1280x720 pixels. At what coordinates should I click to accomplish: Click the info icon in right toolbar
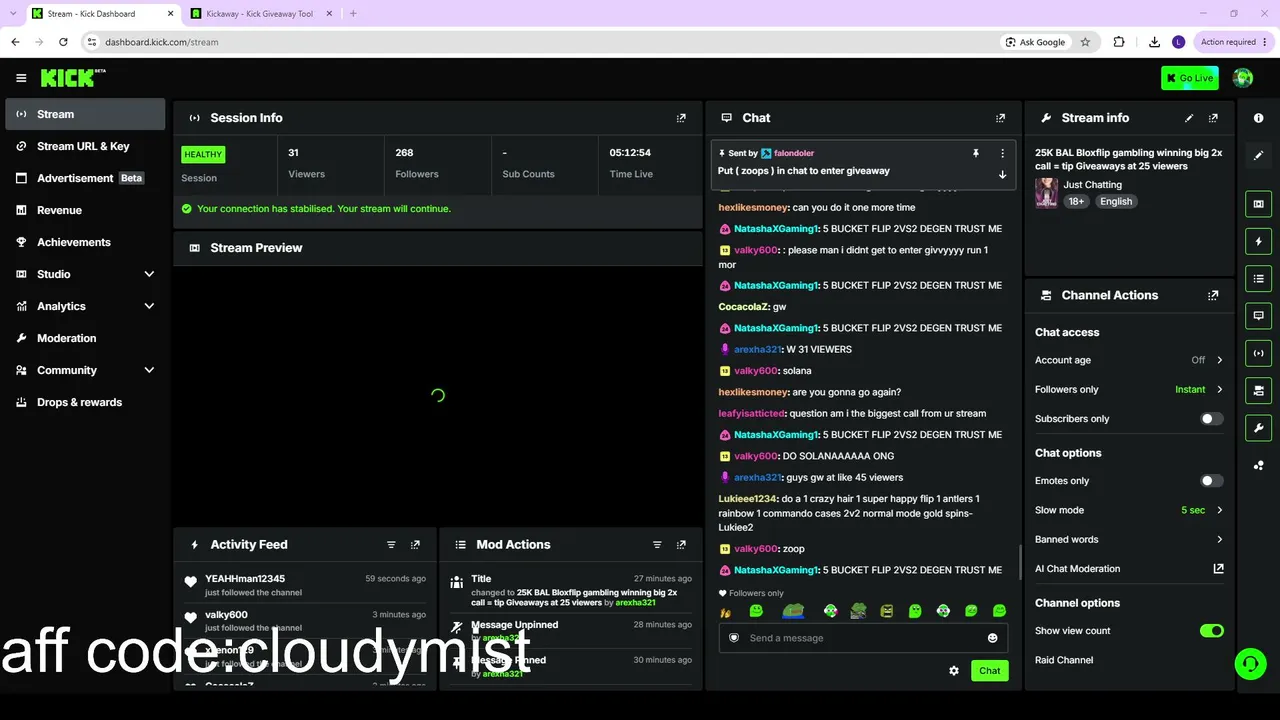tap(1258, 118)
